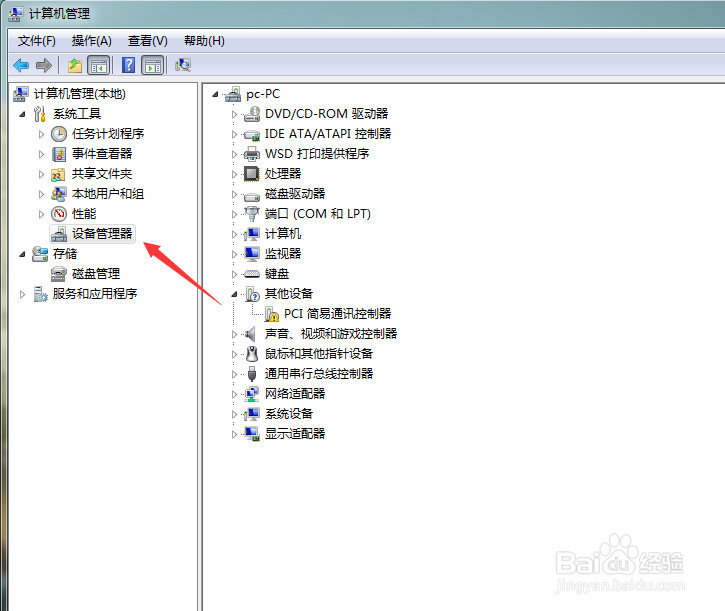
Task: Expand the 系统设备 category arrow
Action: (x=234, y=414)
